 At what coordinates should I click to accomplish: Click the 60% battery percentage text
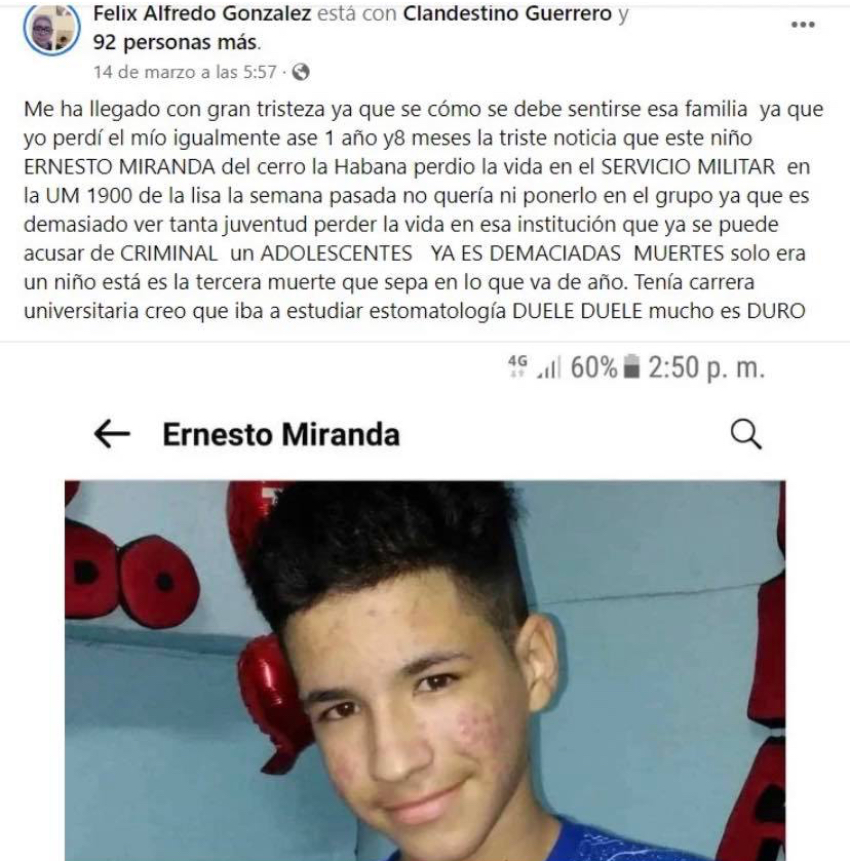[x=594, y=367]
